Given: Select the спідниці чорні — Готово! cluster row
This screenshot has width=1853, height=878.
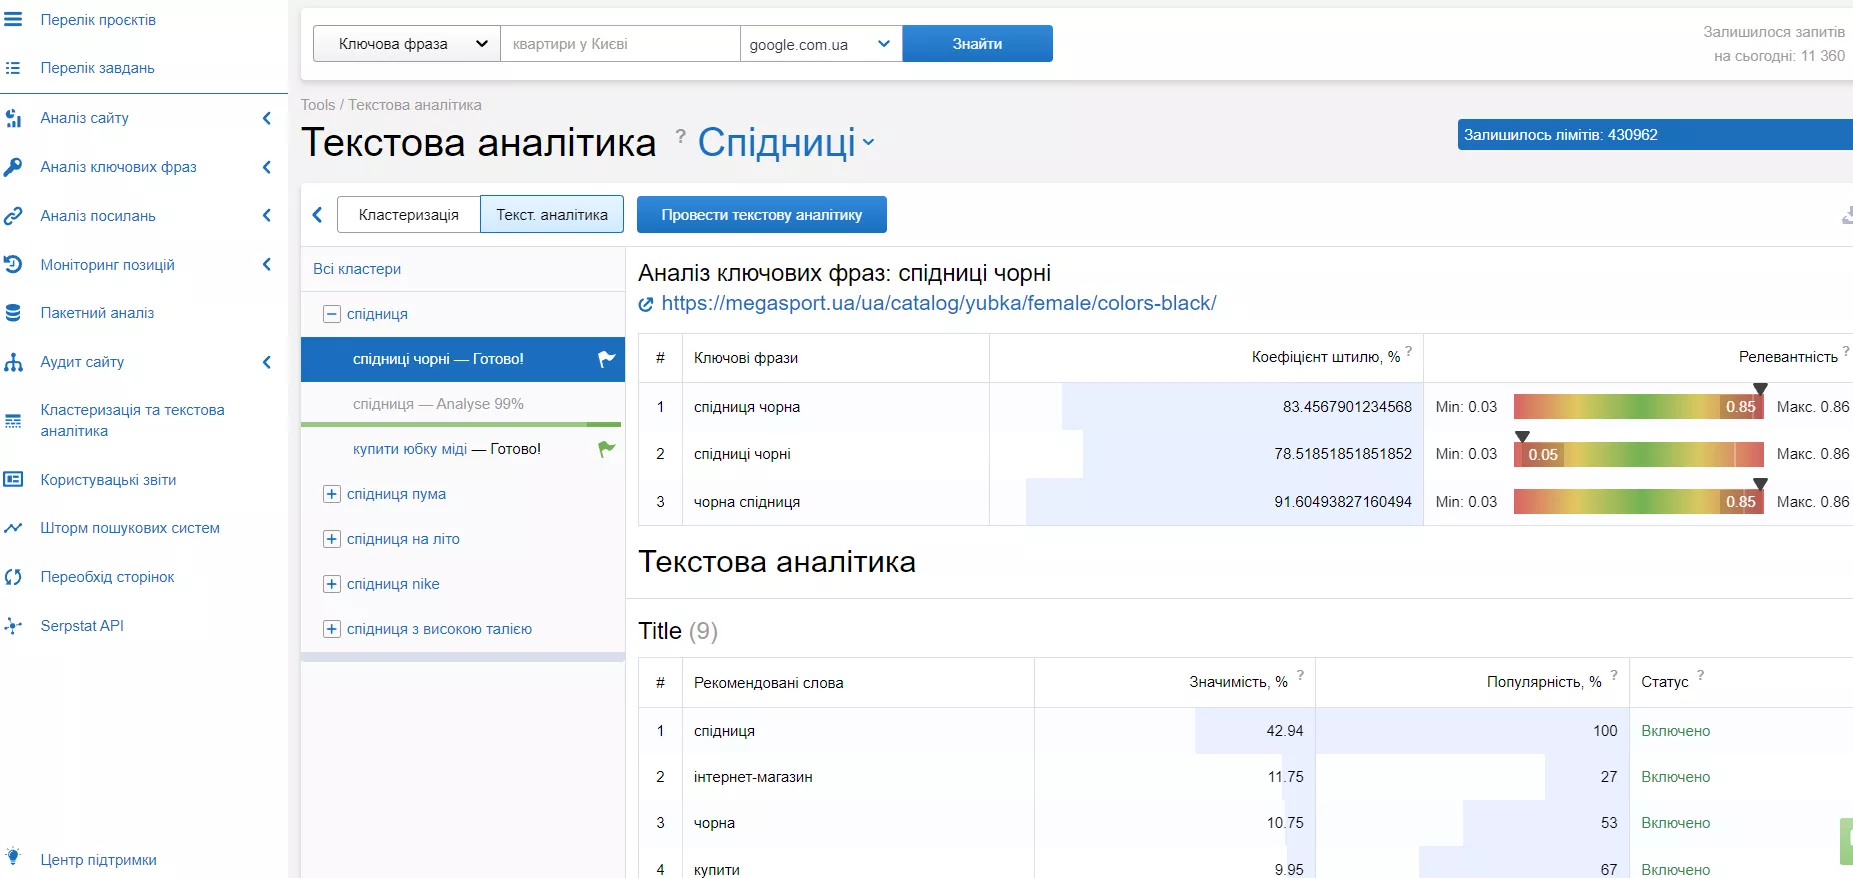Looking at the screenshot, I should (x=463, y=359).
